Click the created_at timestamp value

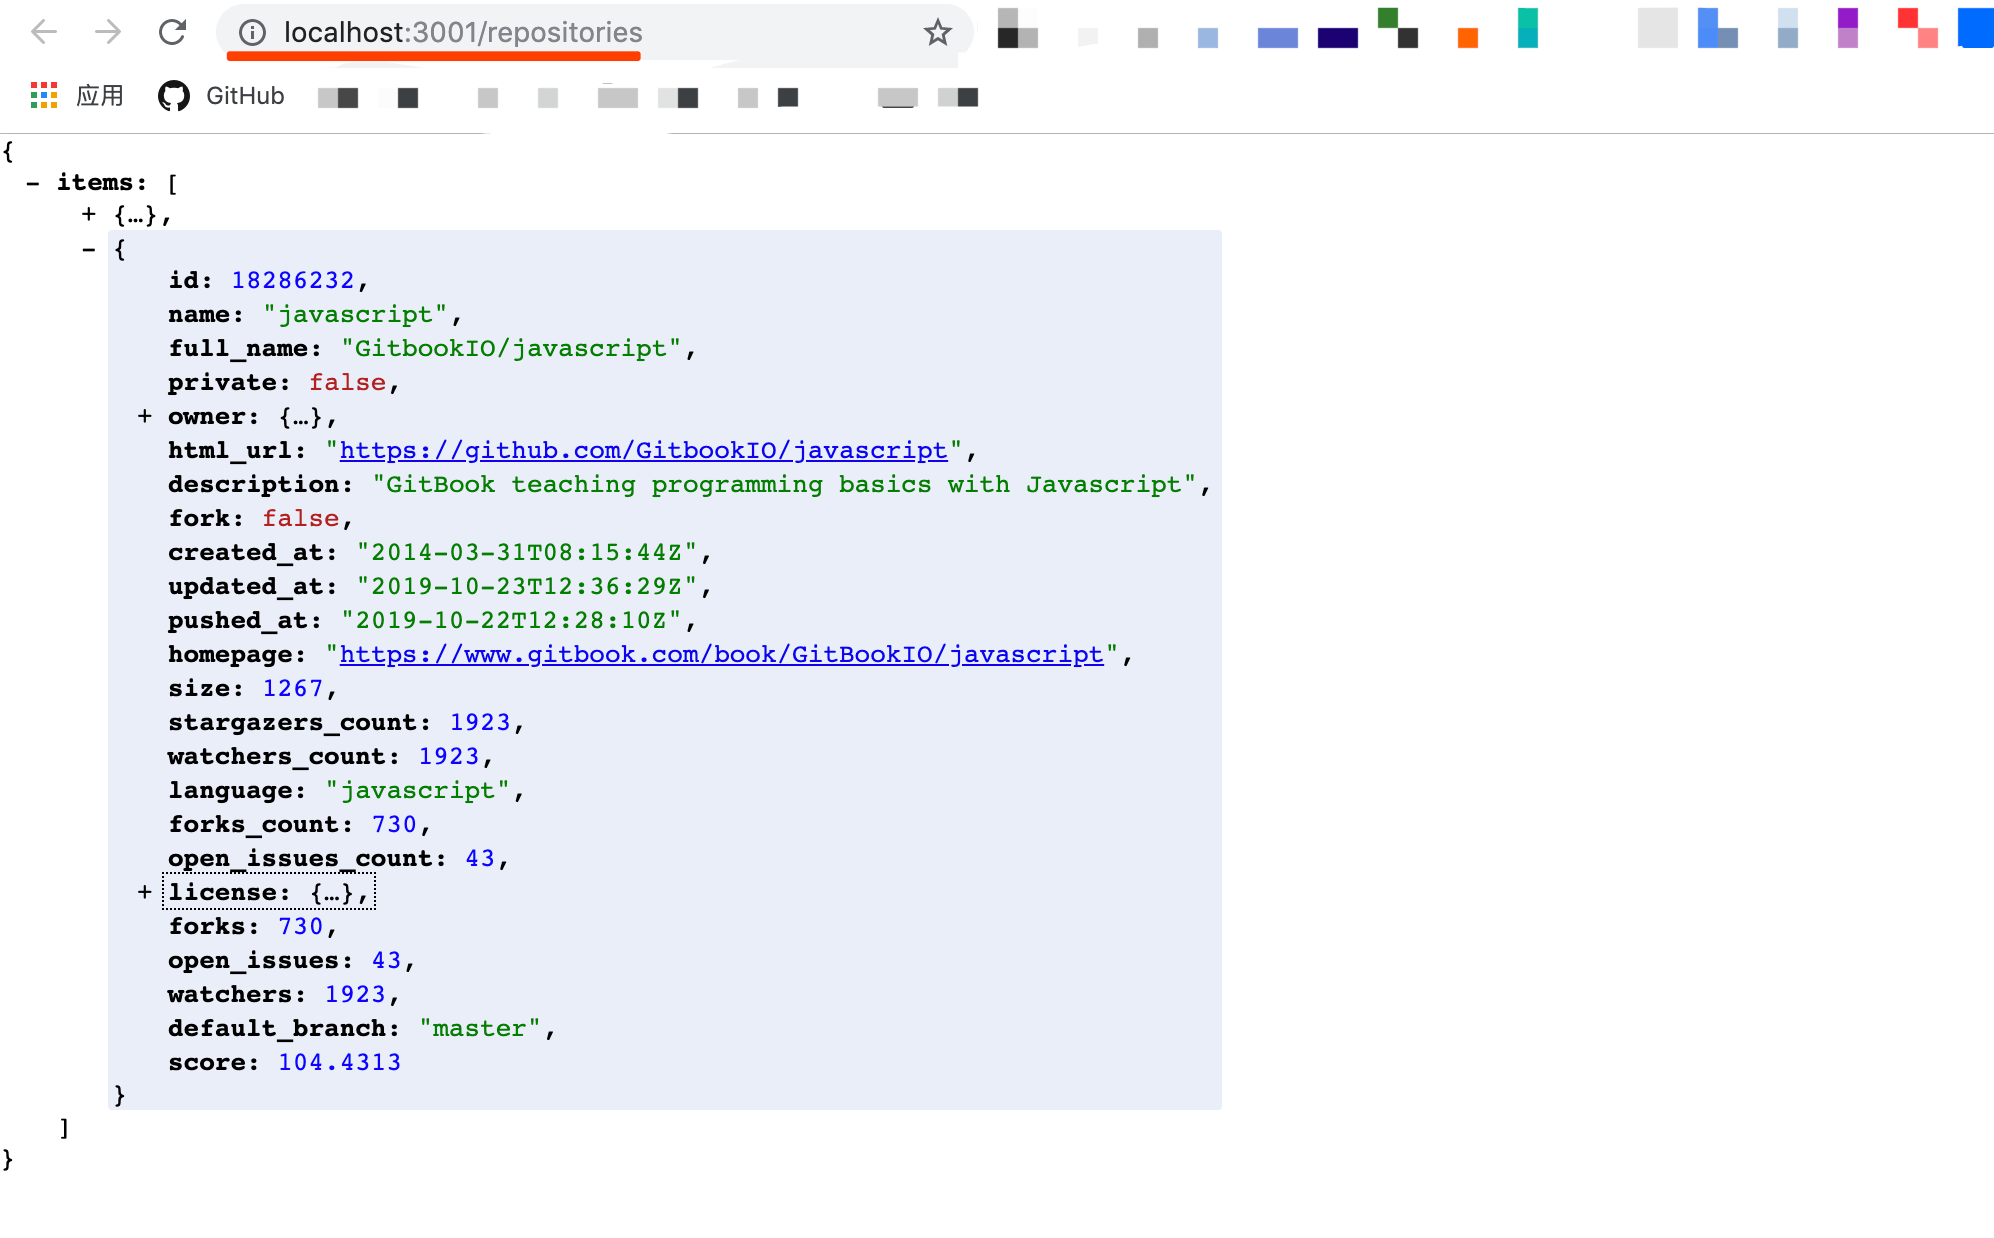[x=527, y=553]
